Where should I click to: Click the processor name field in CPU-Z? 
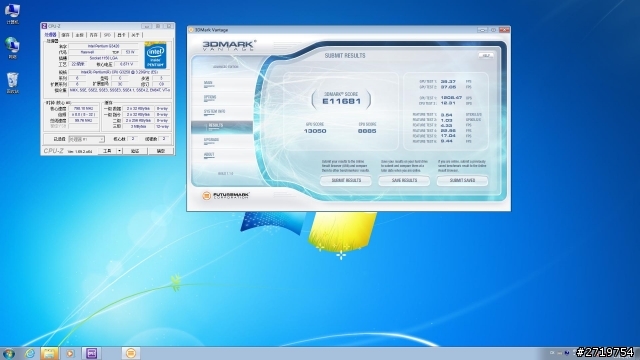104,47
